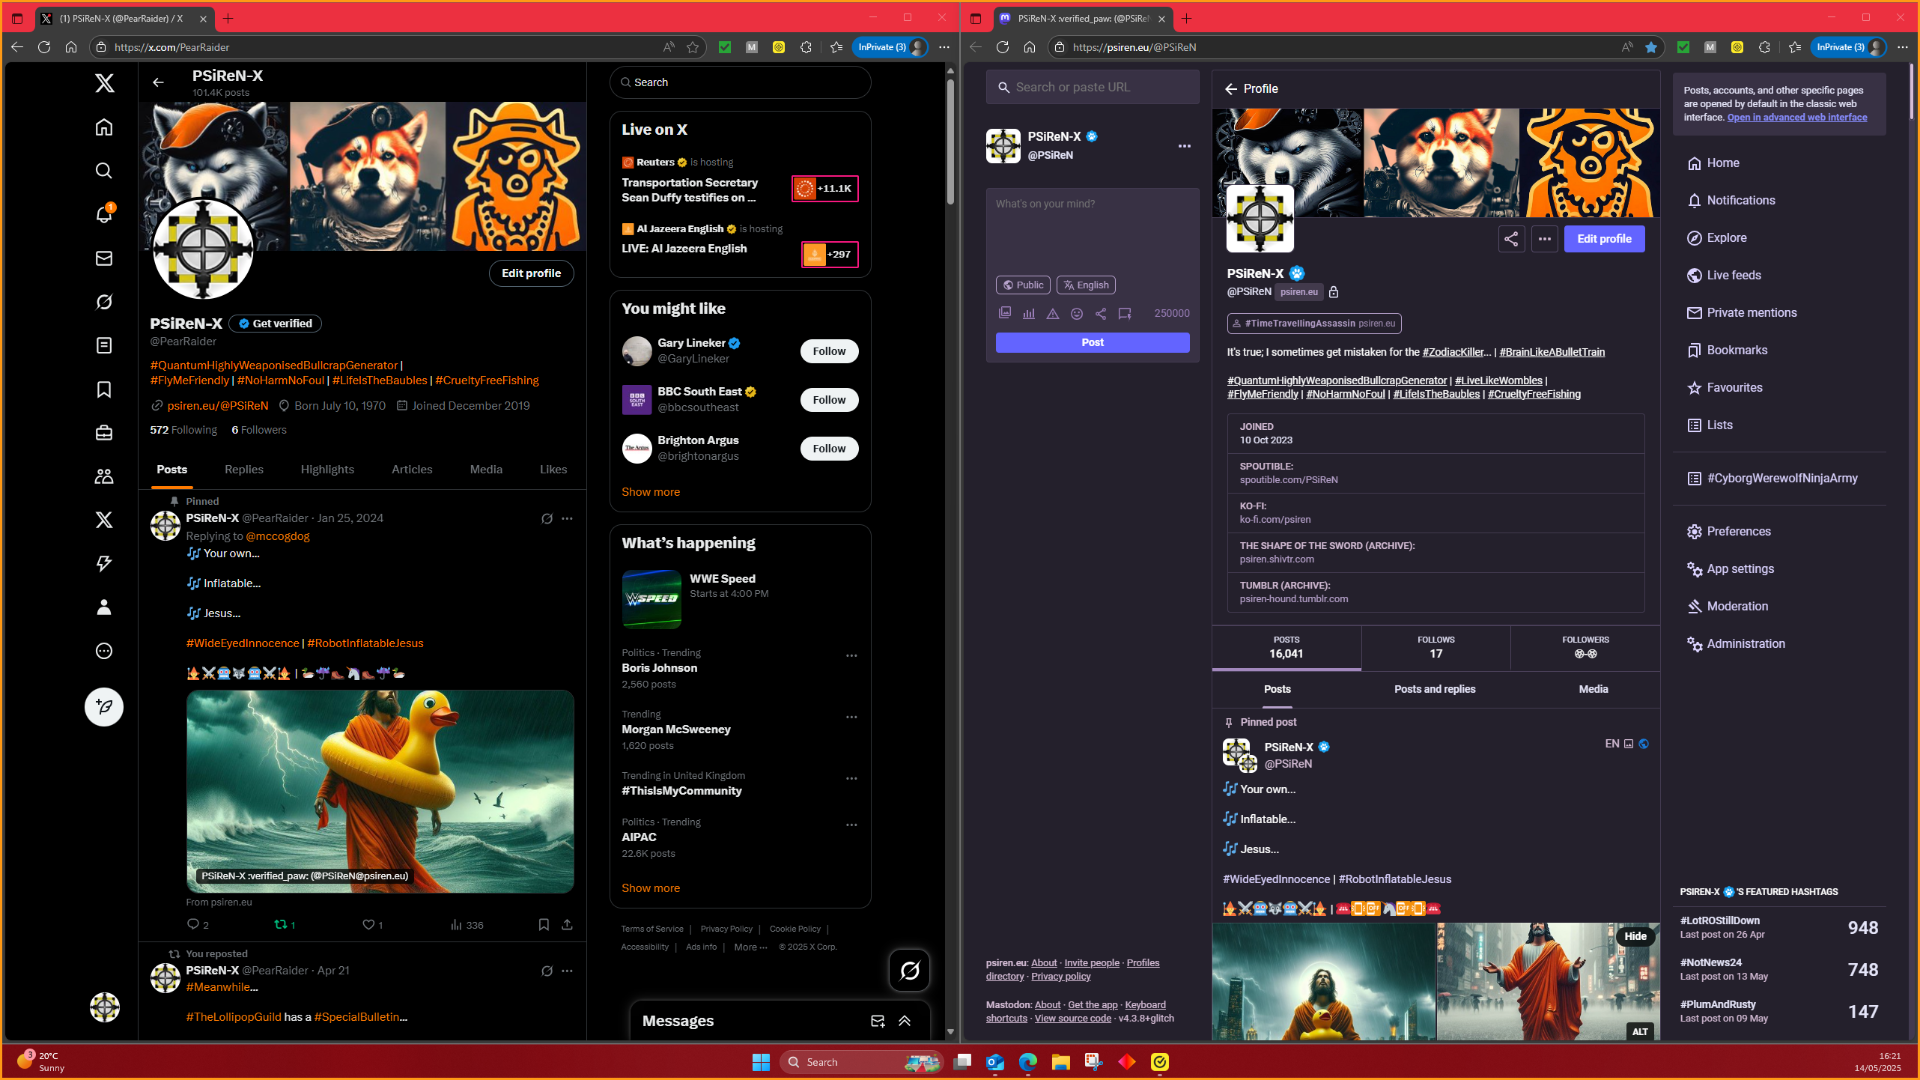The width and height of the screenshot is (1920, 1080).
Task: Add poll icon in Mastodon compose box
Action: click(1029, 313)
